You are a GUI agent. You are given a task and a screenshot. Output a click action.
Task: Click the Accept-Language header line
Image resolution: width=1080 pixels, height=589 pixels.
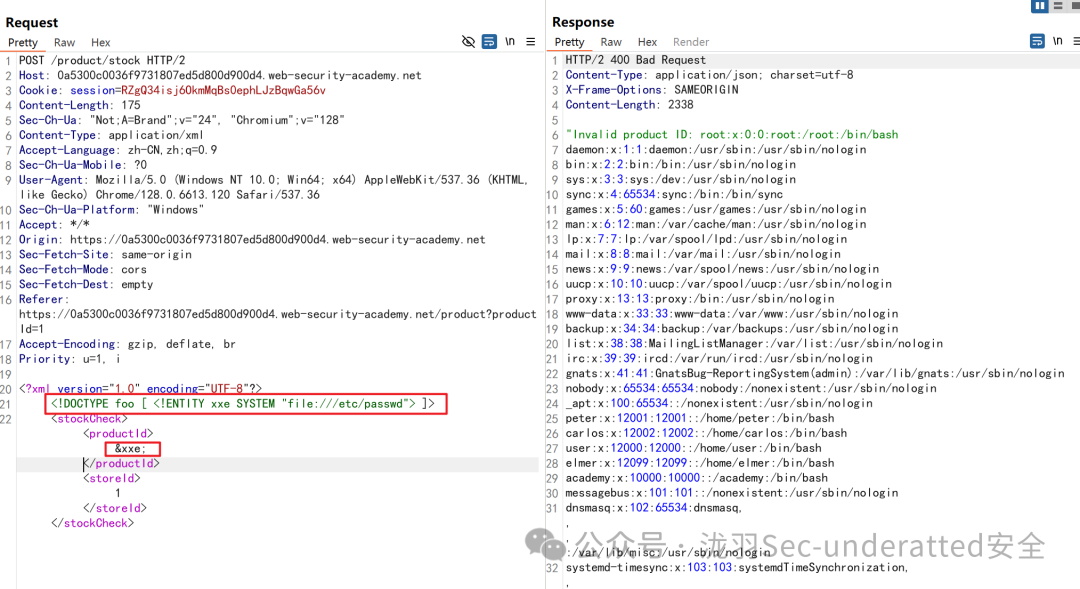click(x=118, y=150)
